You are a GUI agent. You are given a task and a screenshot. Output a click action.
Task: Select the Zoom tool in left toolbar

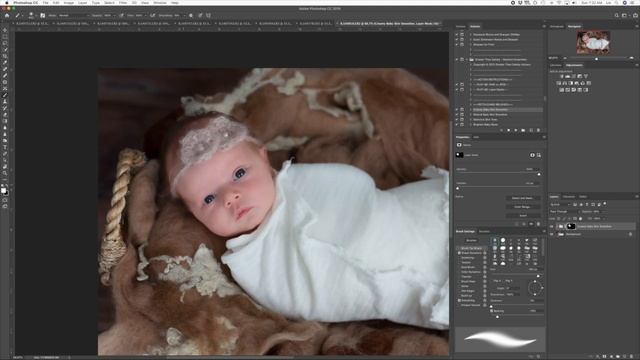pos(5,173)
